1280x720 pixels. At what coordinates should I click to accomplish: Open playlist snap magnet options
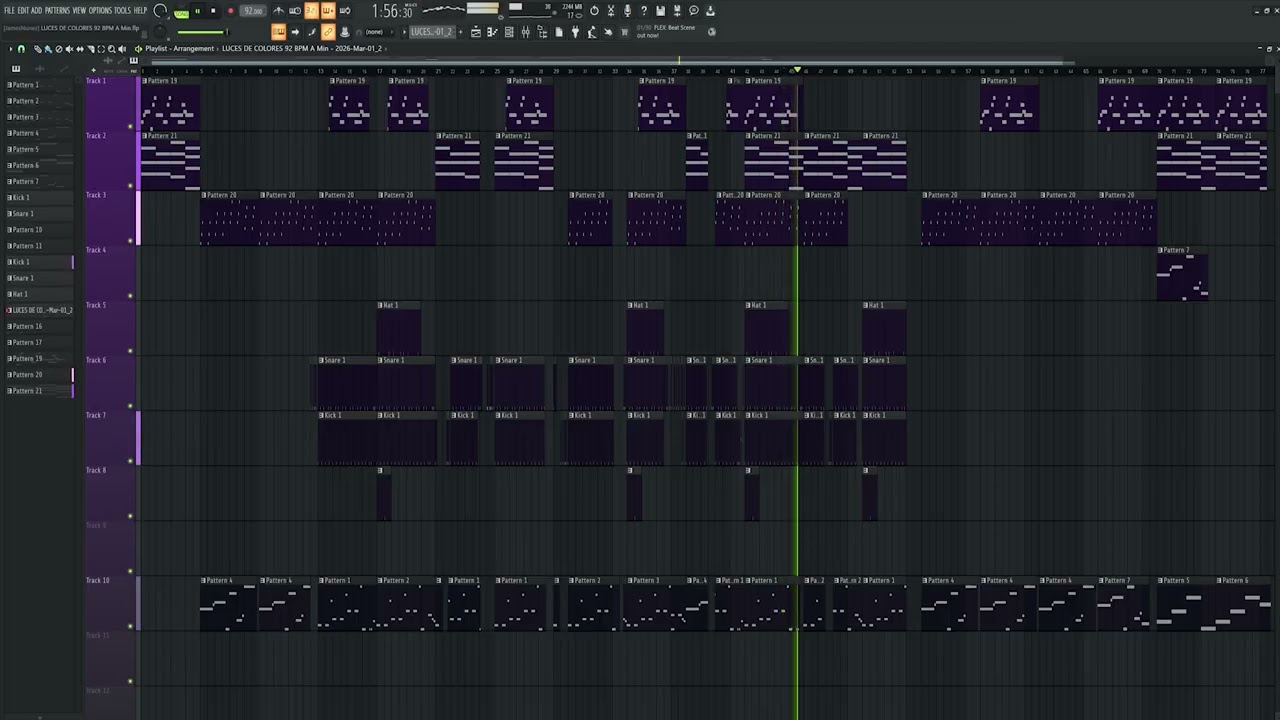tap(21, 49)
